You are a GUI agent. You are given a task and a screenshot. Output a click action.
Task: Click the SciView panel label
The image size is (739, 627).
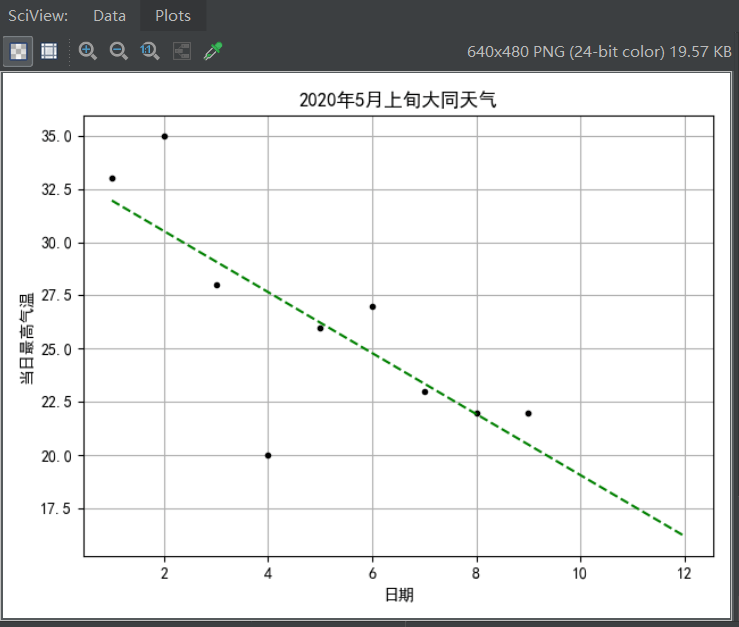38,16
